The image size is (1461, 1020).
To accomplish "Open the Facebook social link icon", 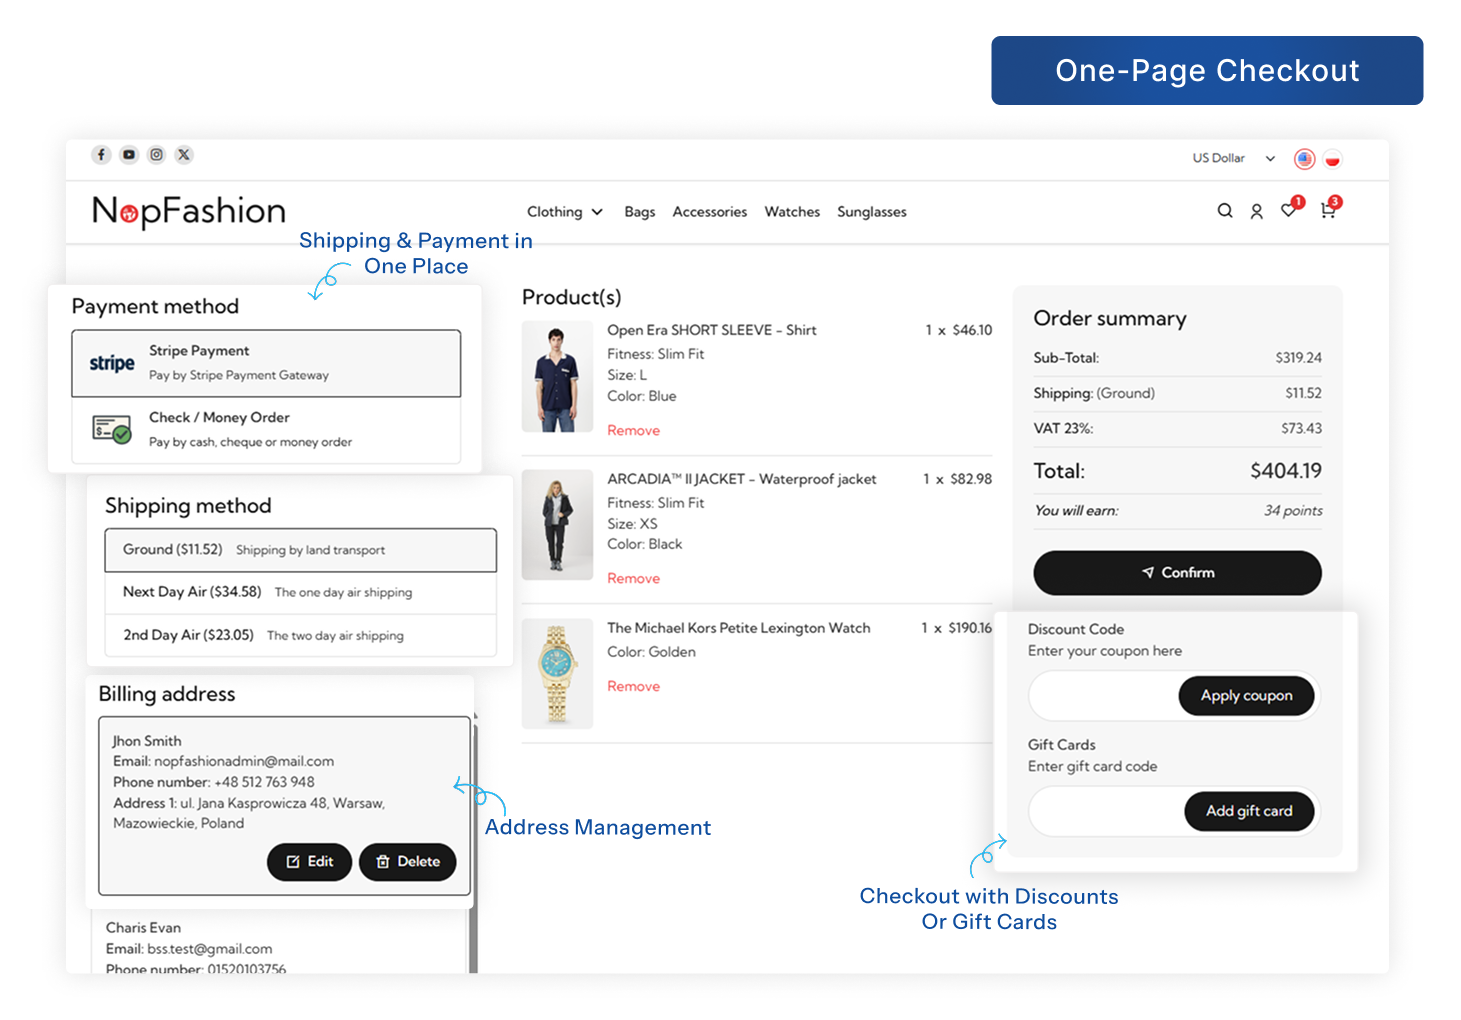I will pos(101,155).
